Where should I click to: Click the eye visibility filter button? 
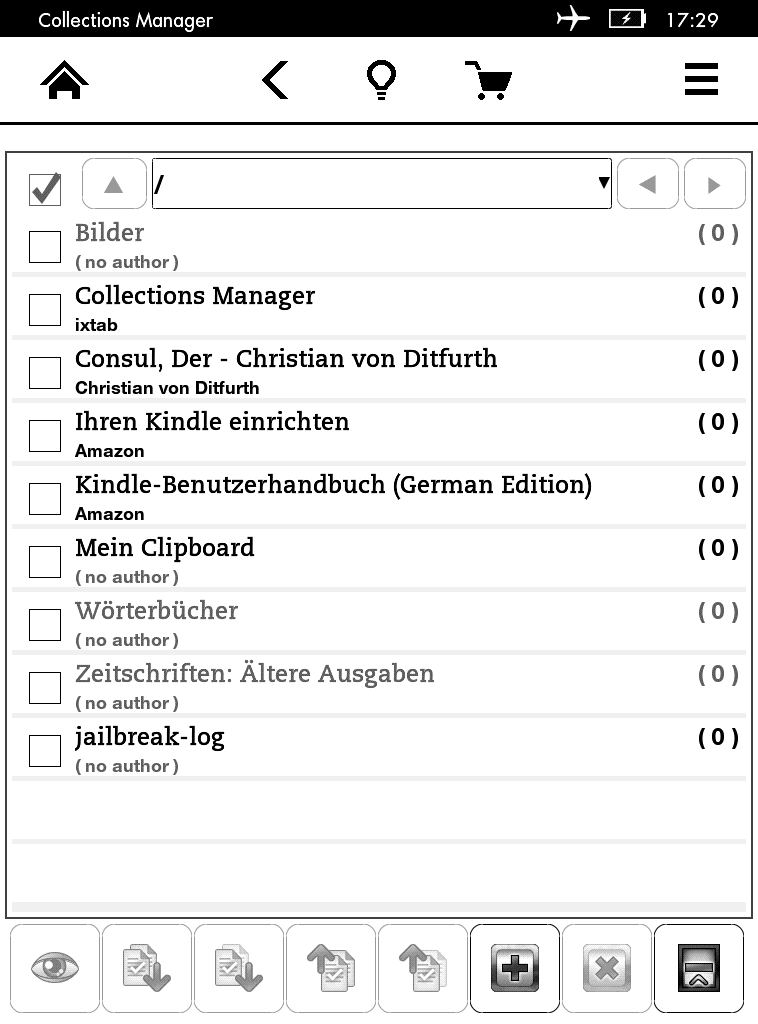(x=55, y=968)
